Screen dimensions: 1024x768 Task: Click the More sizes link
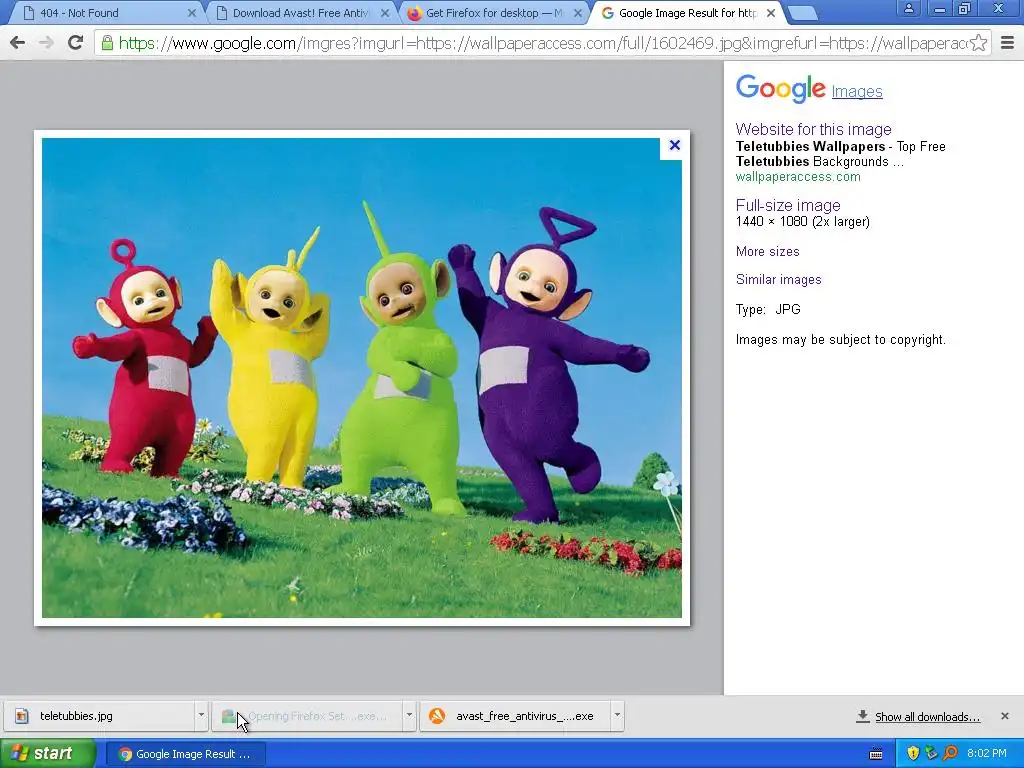[x=767, y=251]
